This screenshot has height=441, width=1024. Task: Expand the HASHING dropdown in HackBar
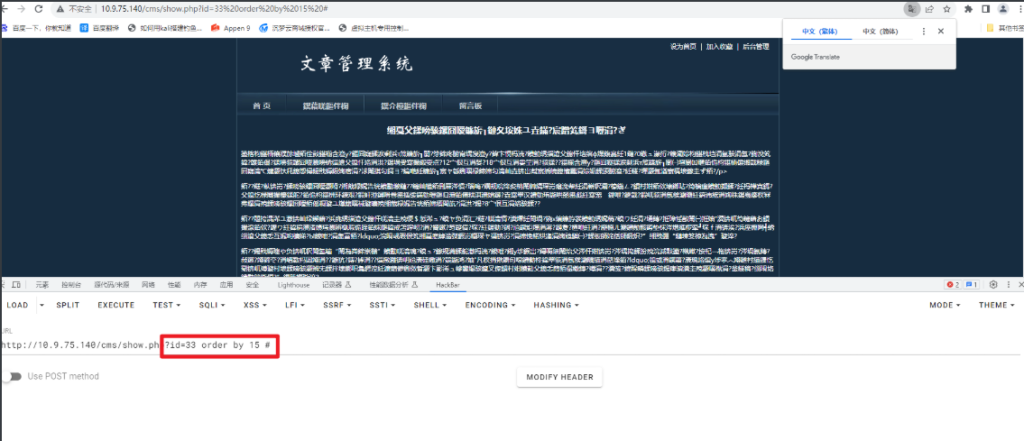pyautogui.click(x=556, y=305)
